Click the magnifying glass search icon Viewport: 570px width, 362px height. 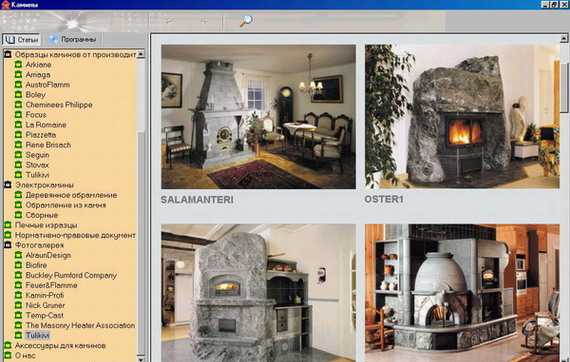click(246, 20)
